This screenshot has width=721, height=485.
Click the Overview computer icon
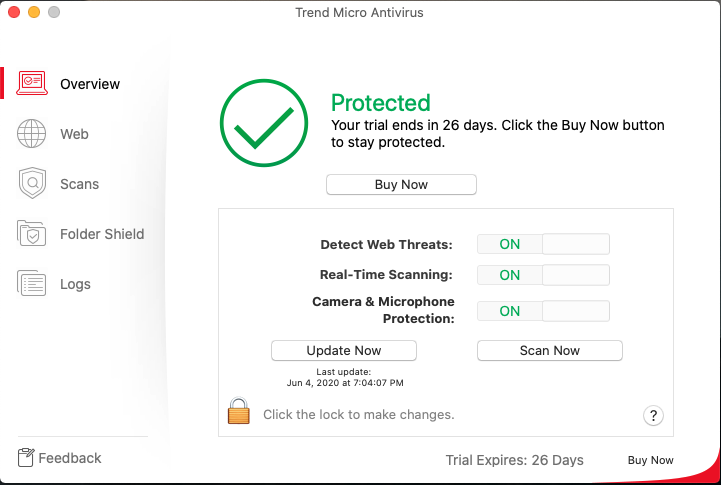(32, 84)
